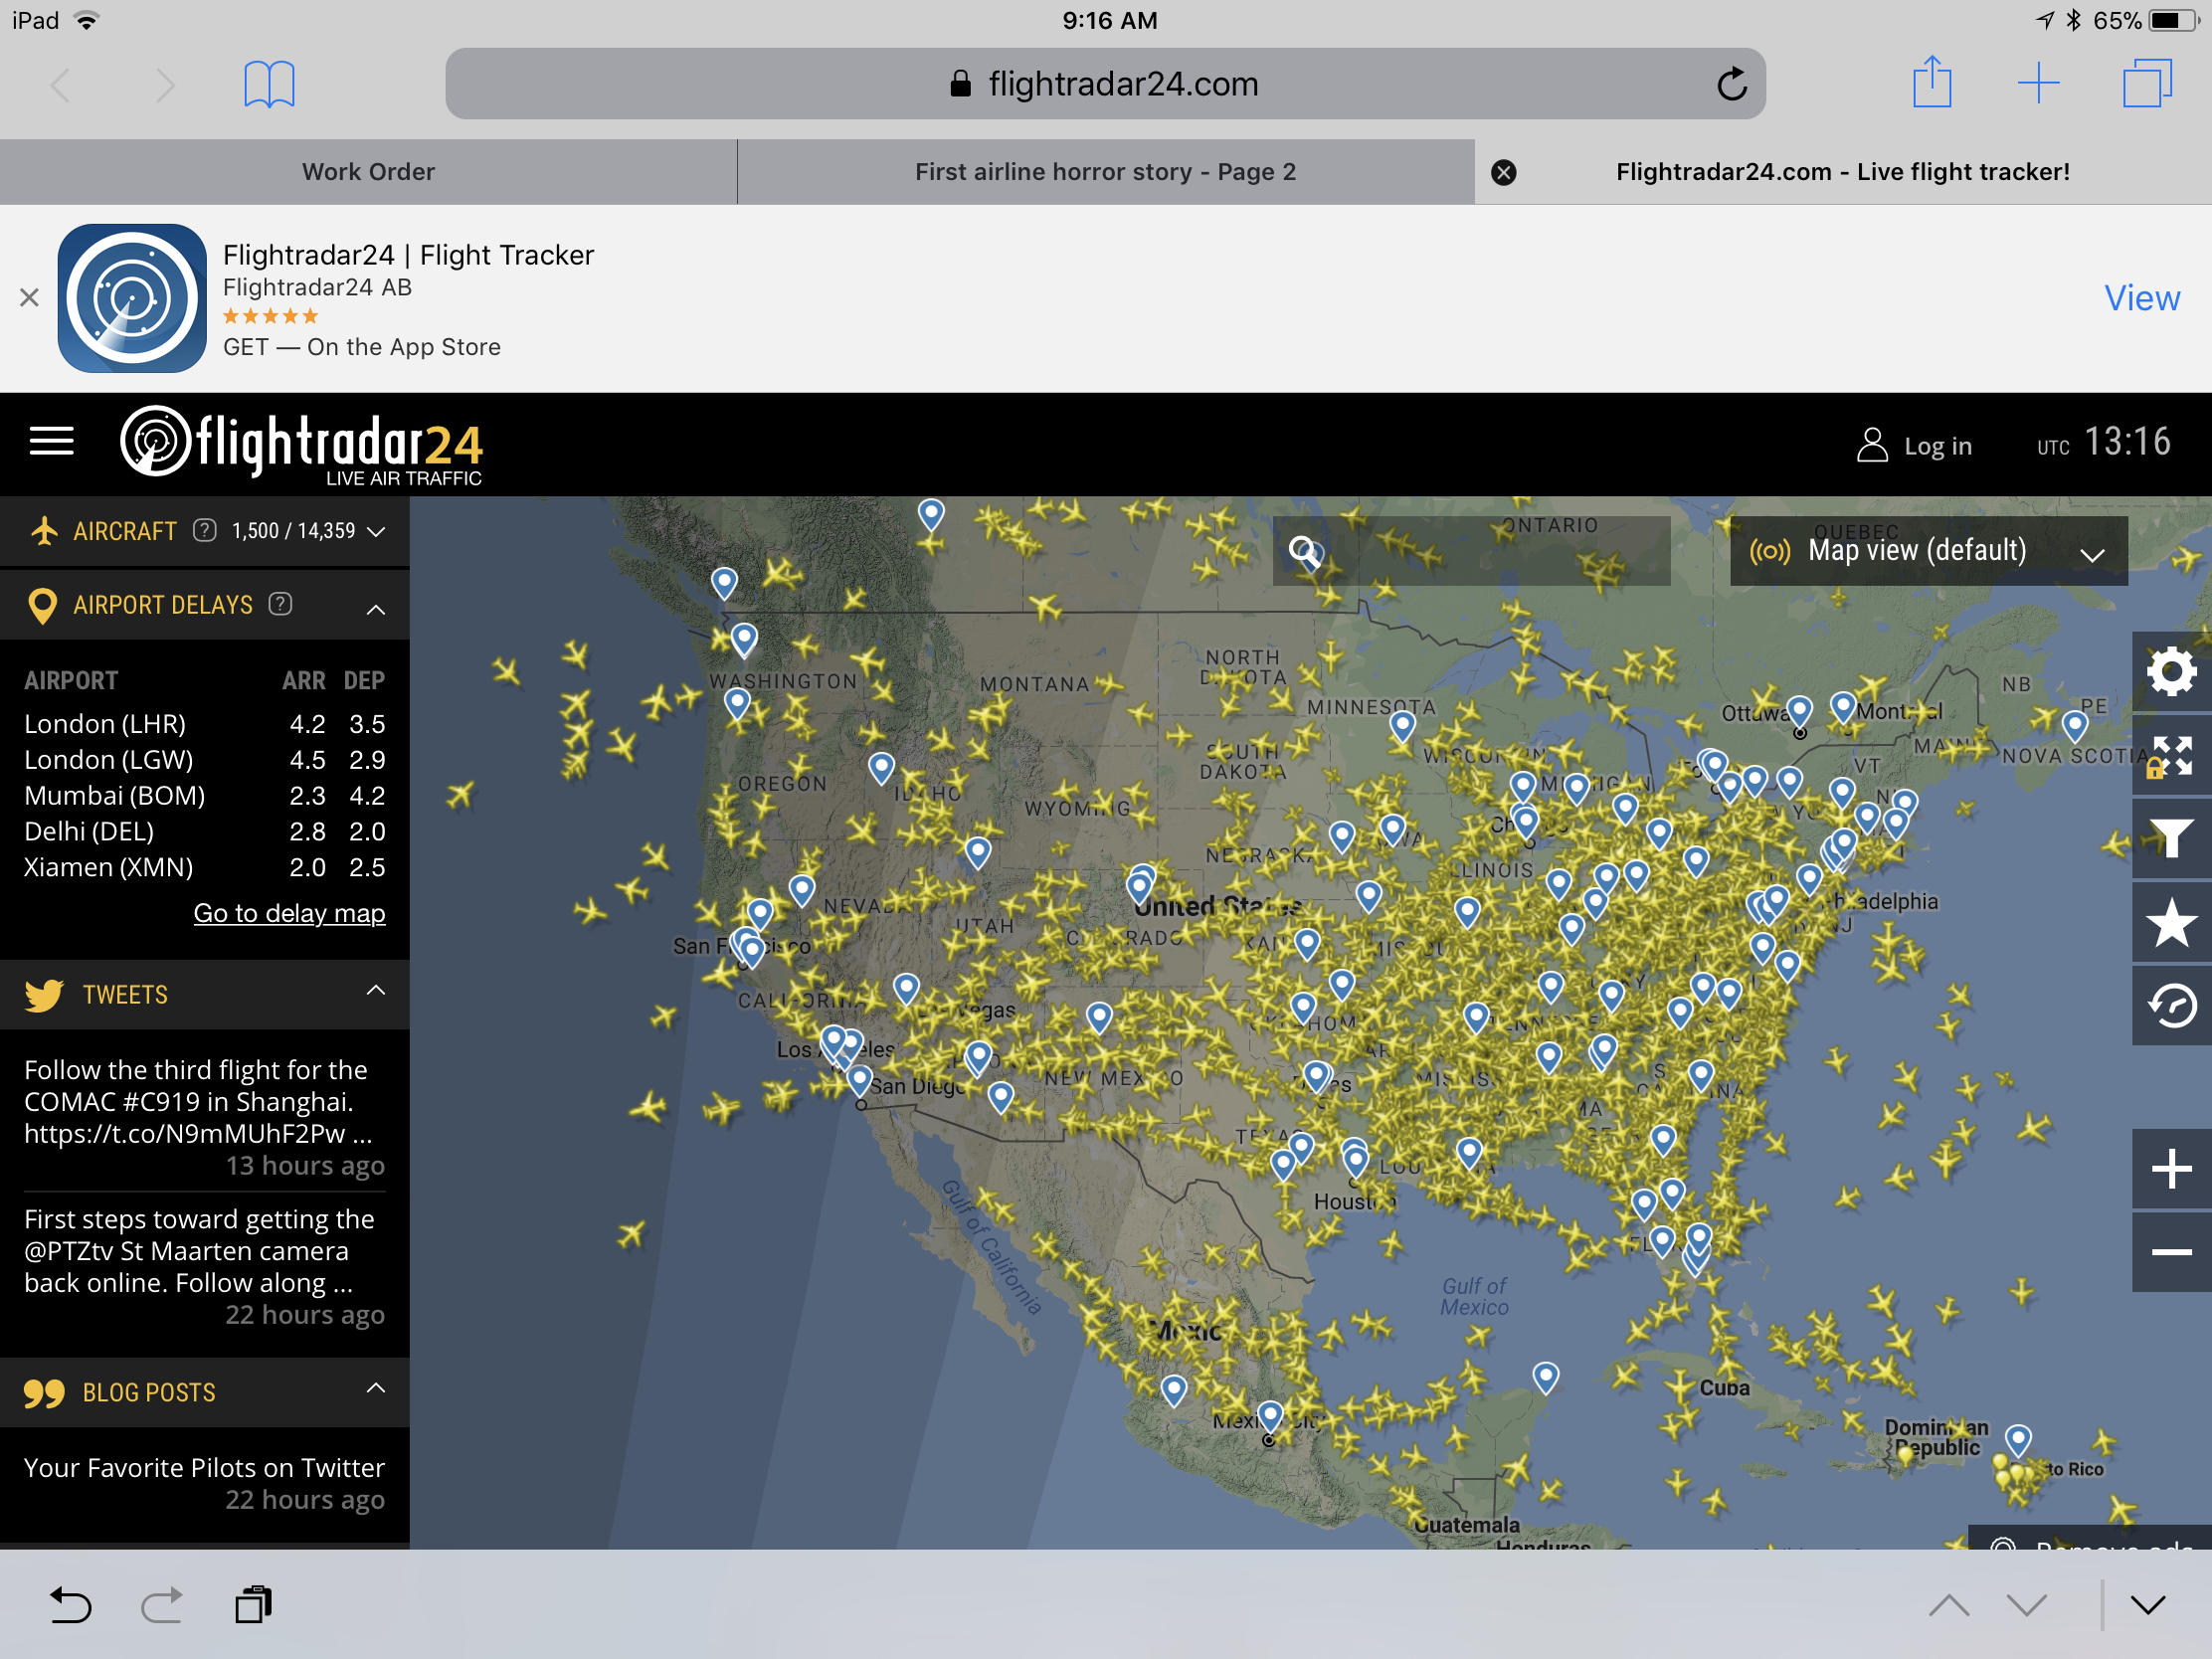Zoom out map with minus button
Viewport: 2212px width, 1659px height.
coord(2170,1252)
